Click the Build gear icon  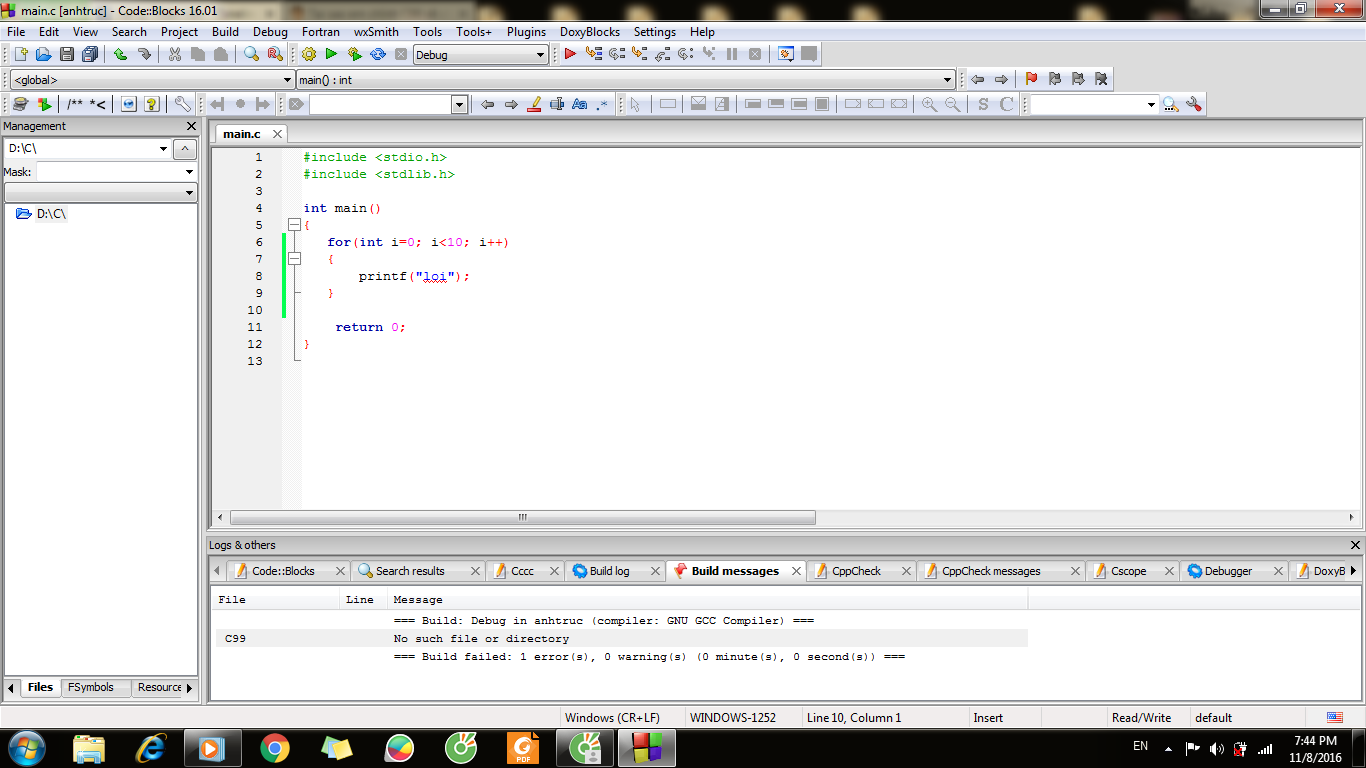pos(308,55)
